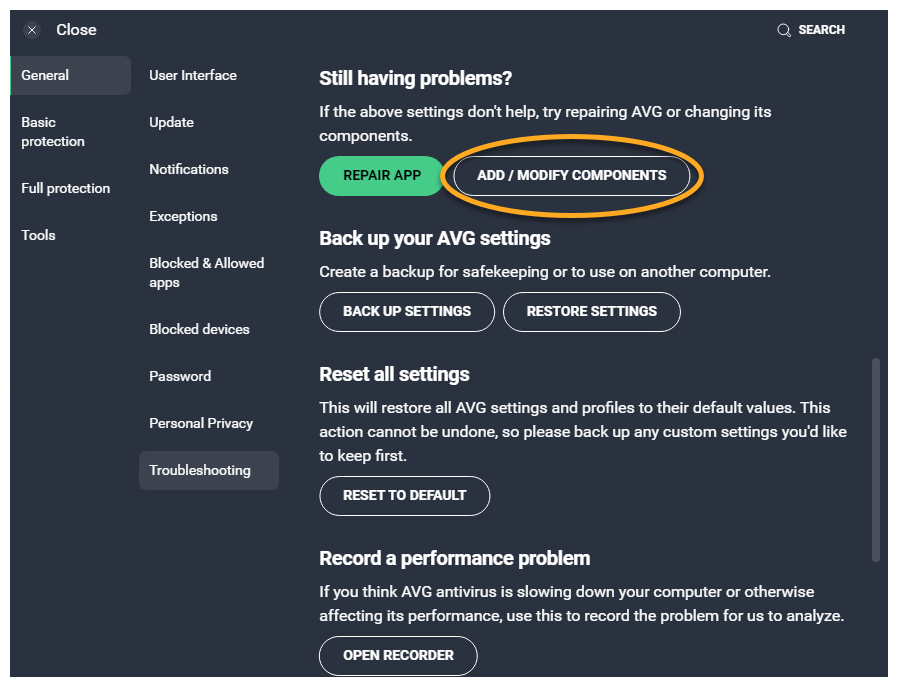
Task: Open User Interface settings
Action: point(193,75)
